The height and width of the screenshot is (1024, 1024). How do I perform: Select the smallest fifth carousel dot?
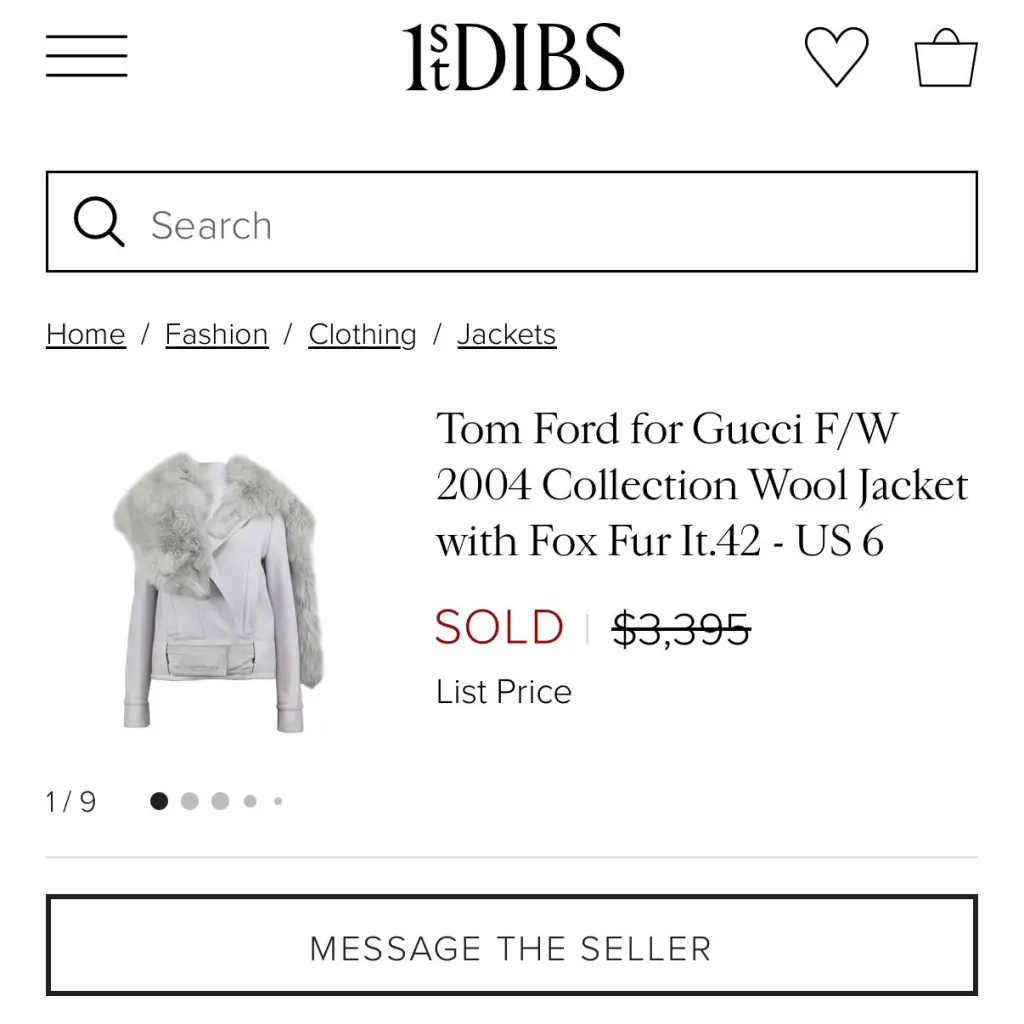pos(278,801)
